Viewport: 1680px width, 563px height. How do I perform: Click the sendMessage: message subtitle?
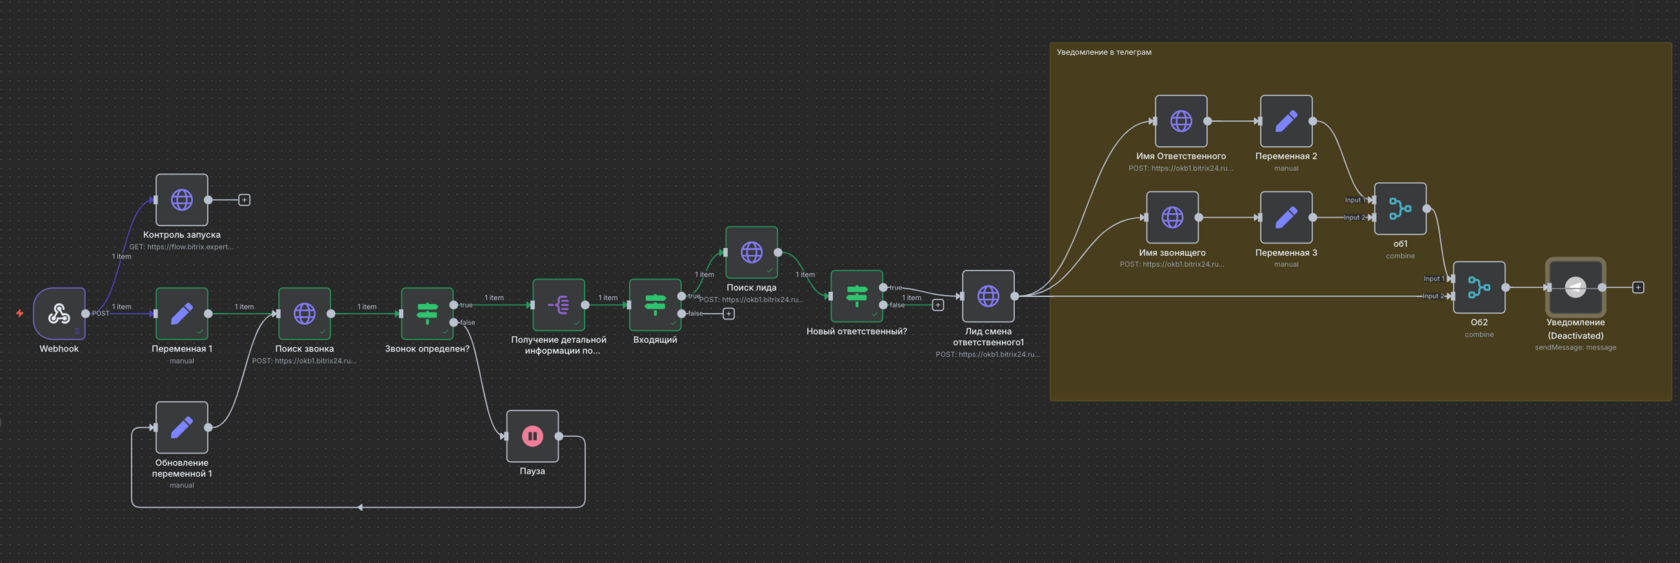[1576, 348]
